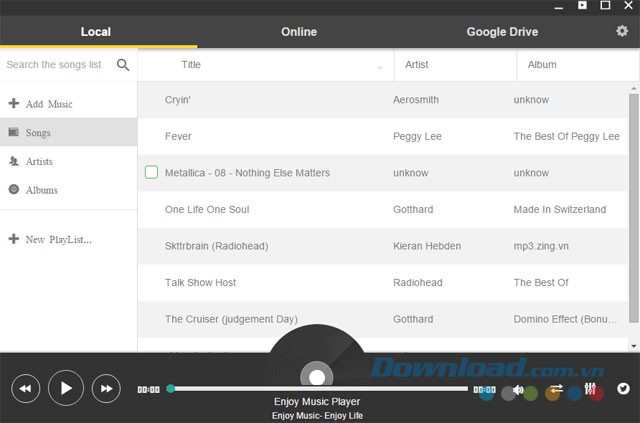Start playback with the Play button
640x423 pixels.
point(66,388)
